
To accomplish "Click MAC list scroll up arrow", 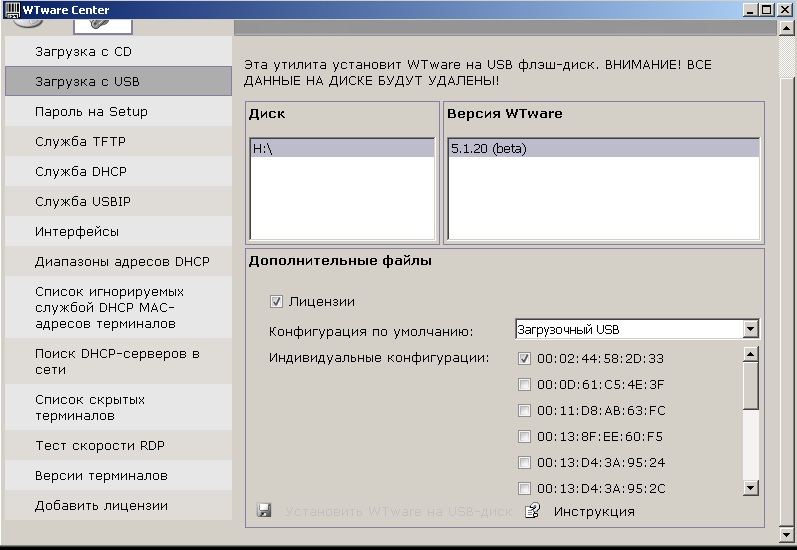I will (x=750, y=353).
